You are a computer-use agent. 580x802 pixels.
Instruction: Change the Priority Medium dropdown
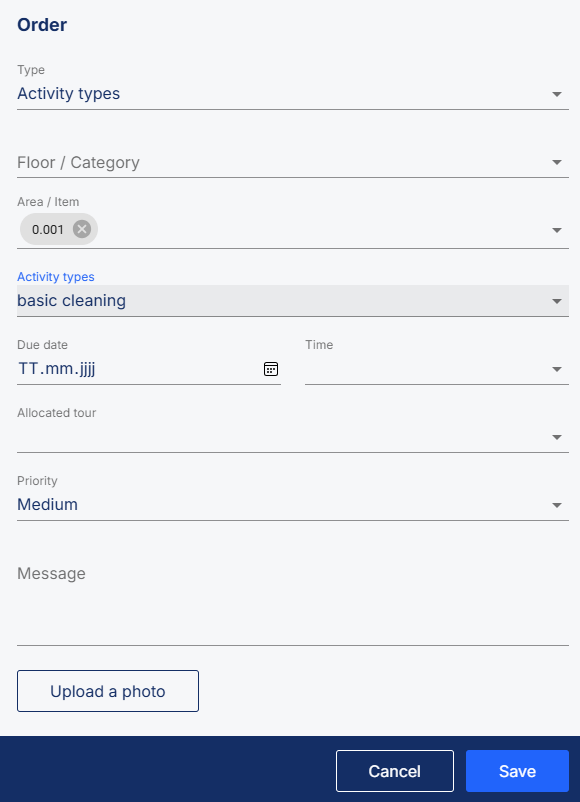coord(293,505)
